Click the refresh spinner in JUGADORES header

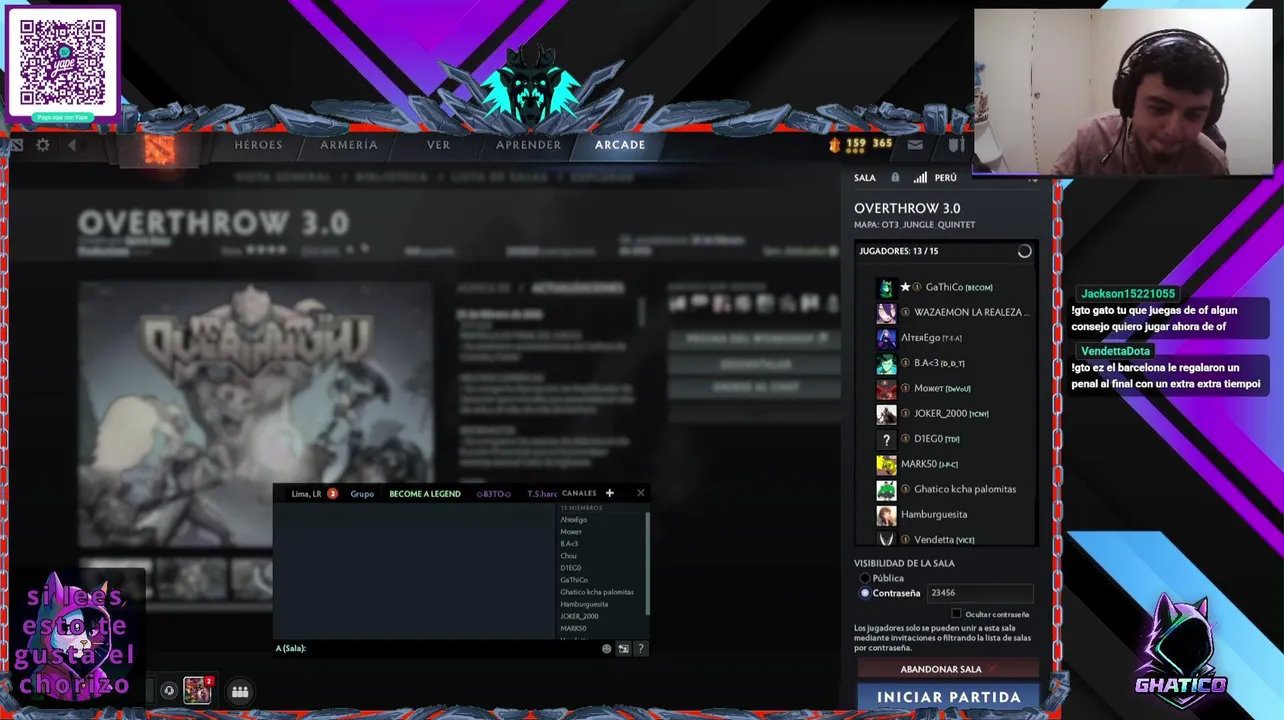coord(1024,252)
